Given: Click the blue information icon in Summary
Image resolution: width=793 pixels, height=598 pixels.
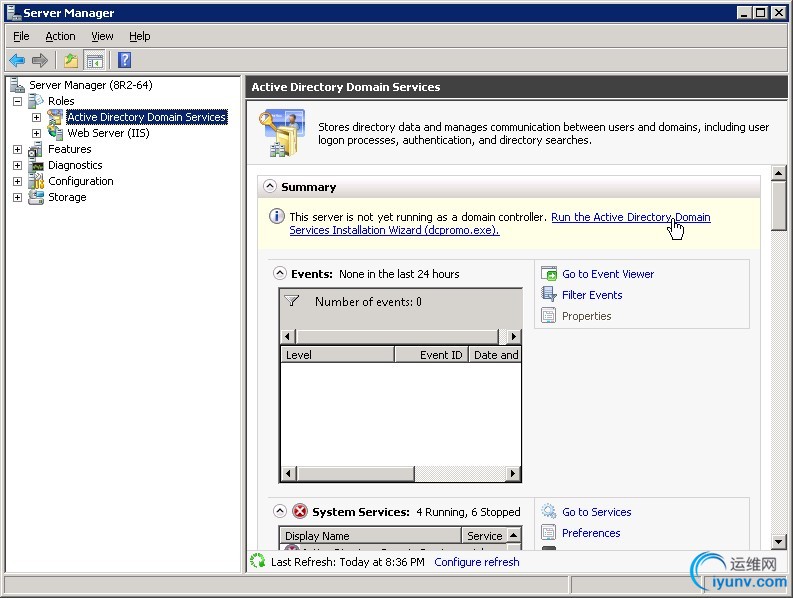Looking at the screenshot, I should [277, 217].
